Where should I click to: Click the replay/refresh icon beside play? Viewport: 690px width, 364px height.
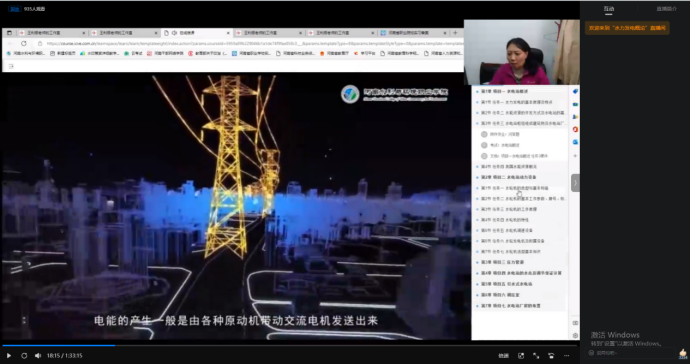(x=24, y=356)
